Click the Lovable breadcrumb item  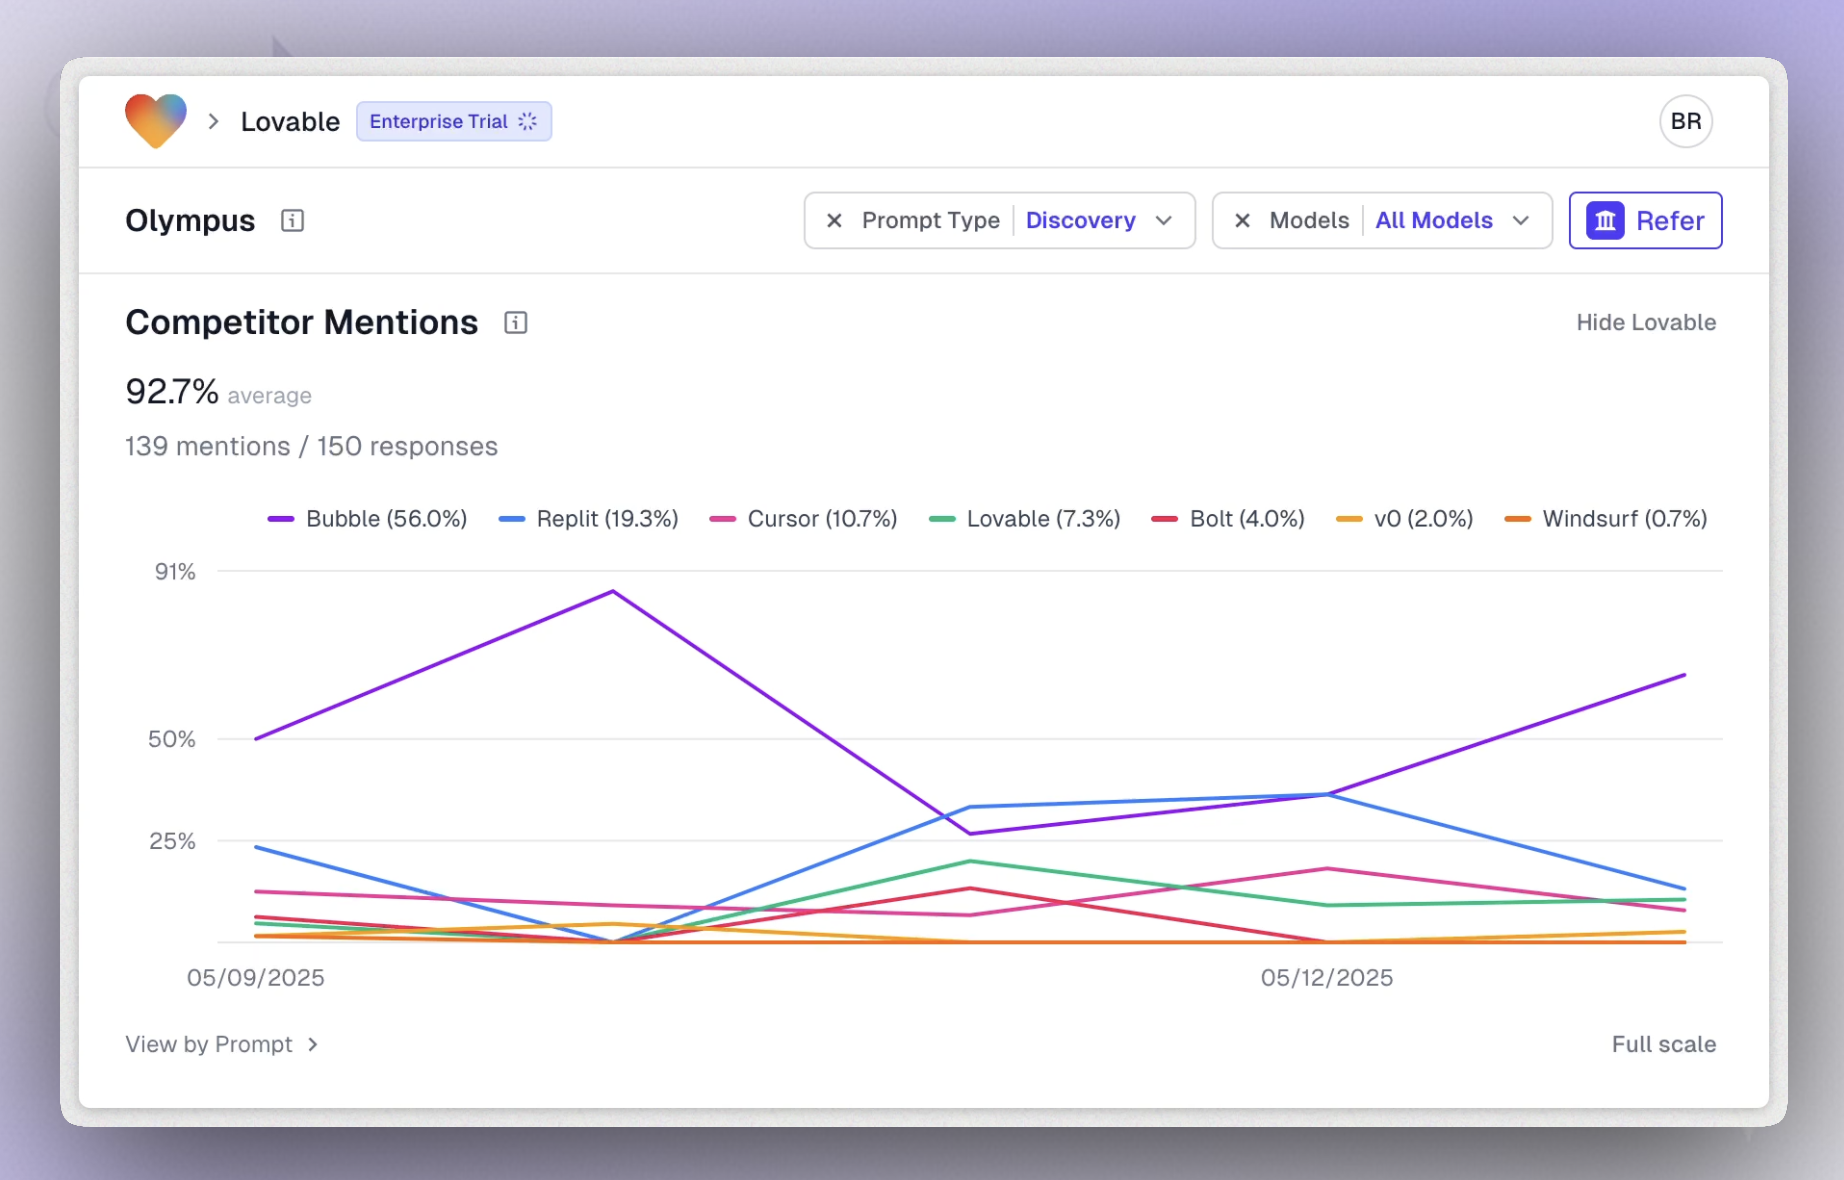[x=290, y=121]
